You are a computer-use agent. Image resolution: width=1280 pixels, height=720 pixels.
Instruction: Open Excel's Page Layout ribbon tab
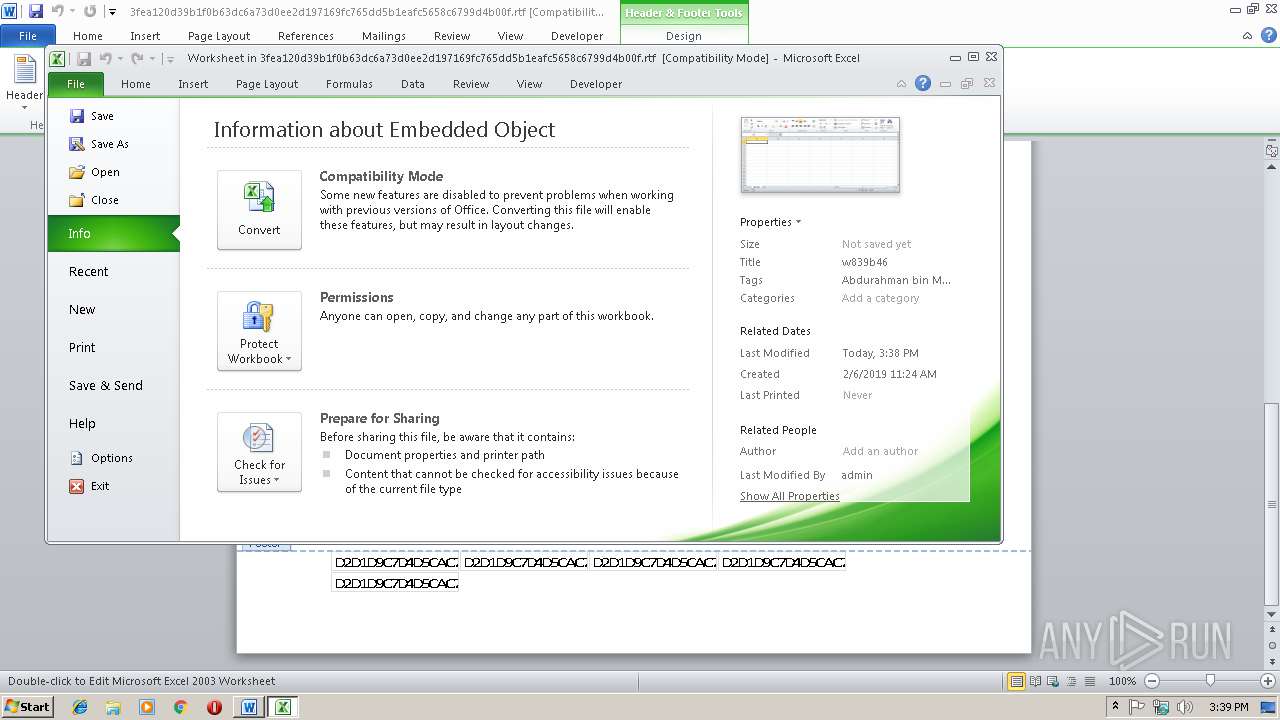[267, 84]
